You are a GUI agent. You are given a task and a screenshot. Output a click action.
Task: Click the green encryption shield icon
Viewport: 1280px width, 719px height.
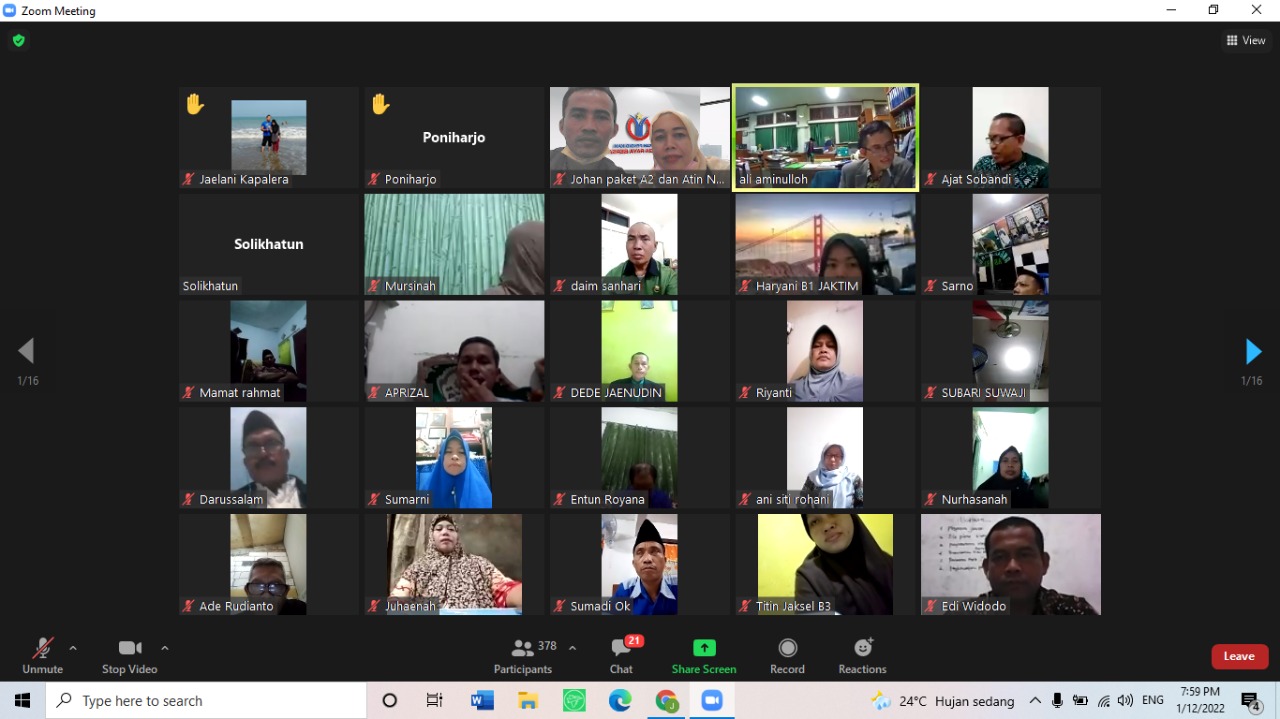point(18,41)
